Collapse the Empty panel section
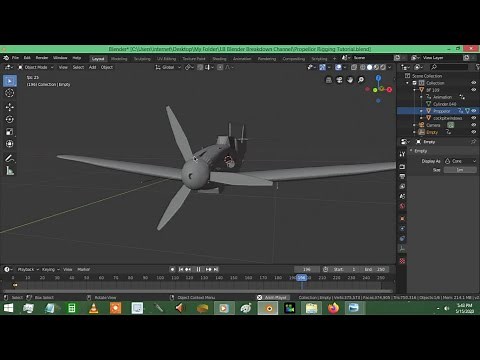This screenshot has height=360, width=480. tap(411, 151)
